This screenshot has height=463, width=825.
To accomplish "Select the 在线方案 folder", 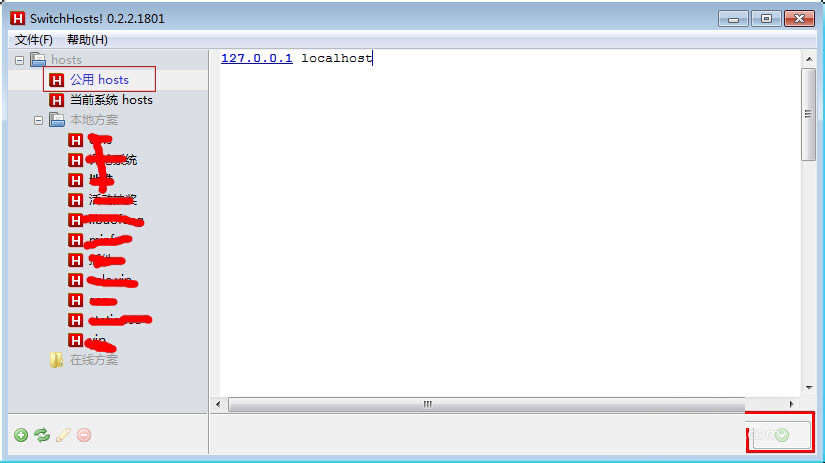I will click(x=94, y=360).
